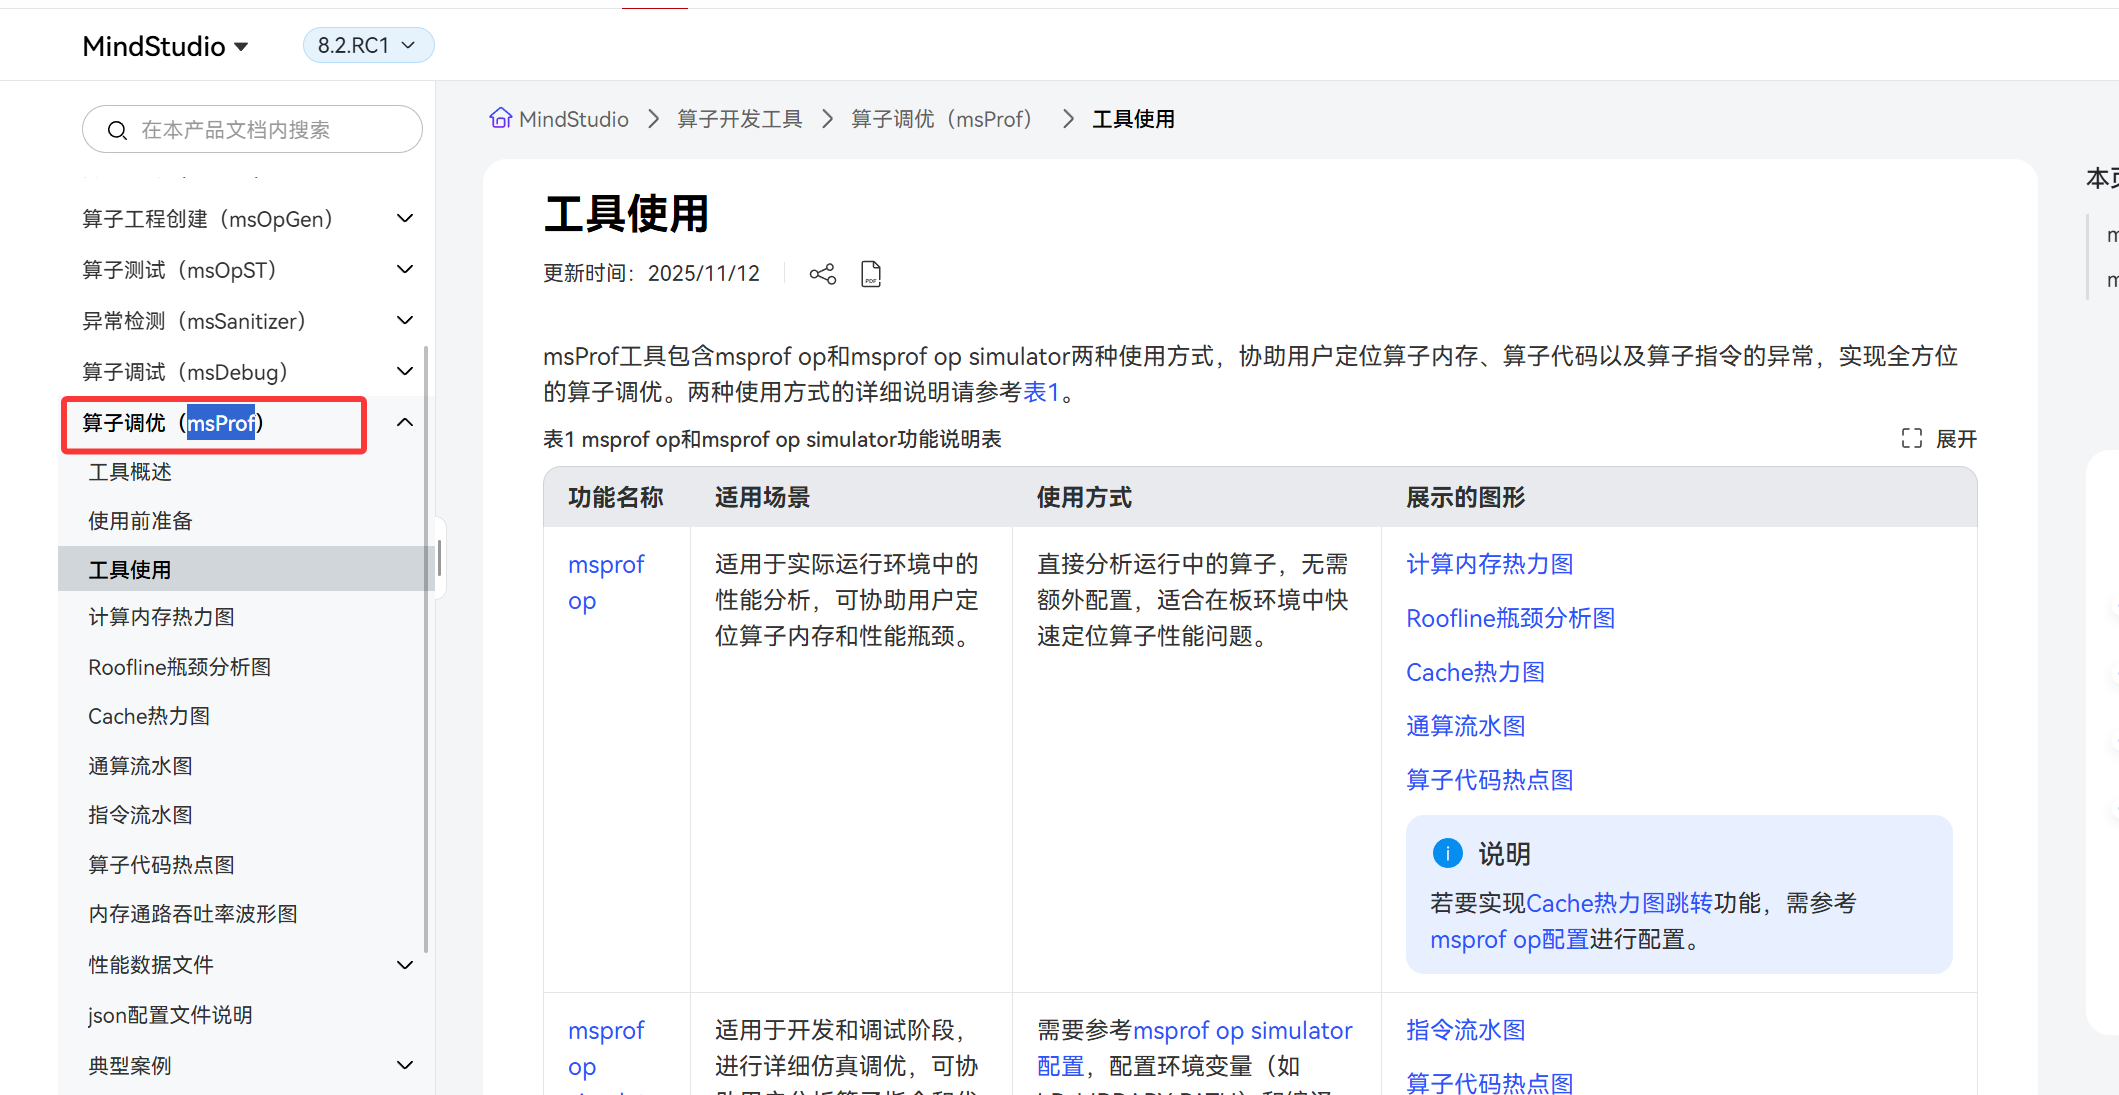Image resolution: width=2119 pixels, height=1095 pixels.
Task: Click the 表1 reference link
Action: (1040, 392)
